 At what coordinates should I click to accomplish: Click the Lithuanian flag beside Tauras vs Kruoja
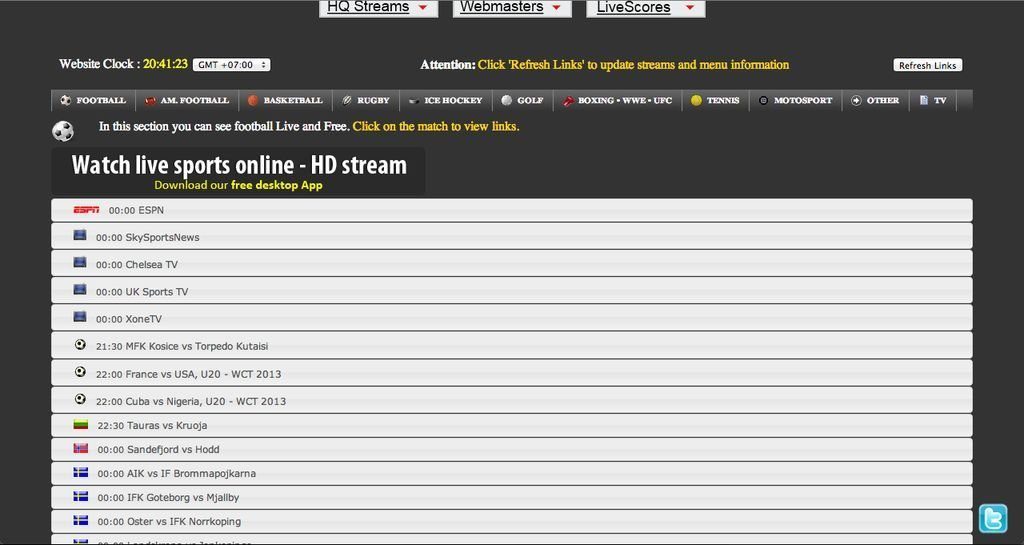tap(80, 424)
